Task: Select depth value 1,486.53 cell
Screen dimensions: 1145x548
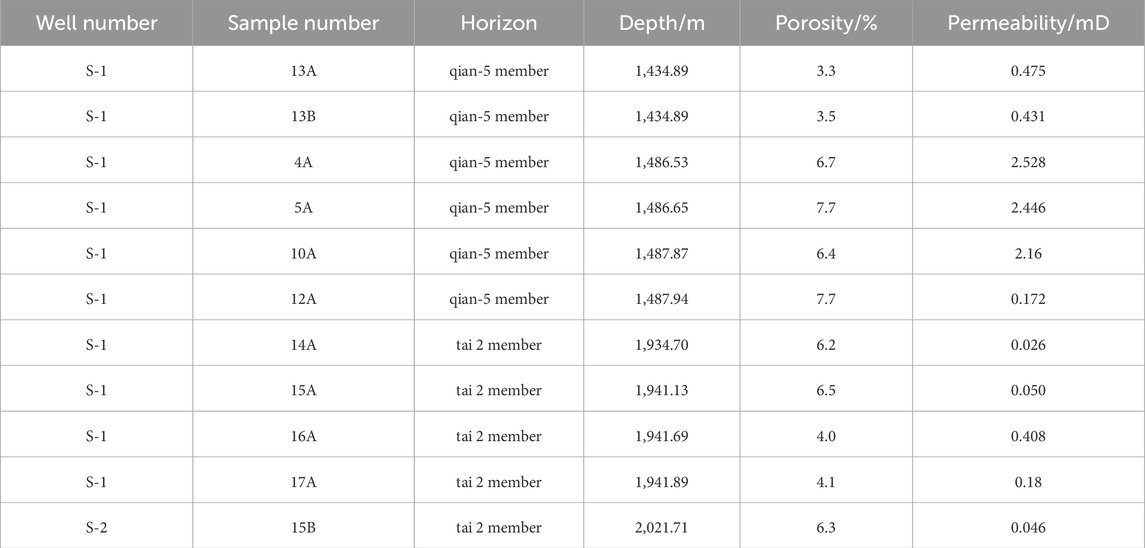Action: coord(661,162)
